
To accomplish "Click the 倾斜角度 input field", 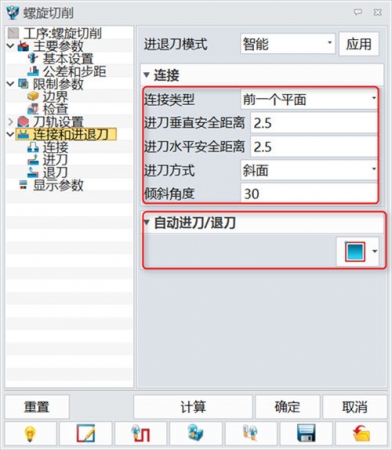I will [309, 194].
